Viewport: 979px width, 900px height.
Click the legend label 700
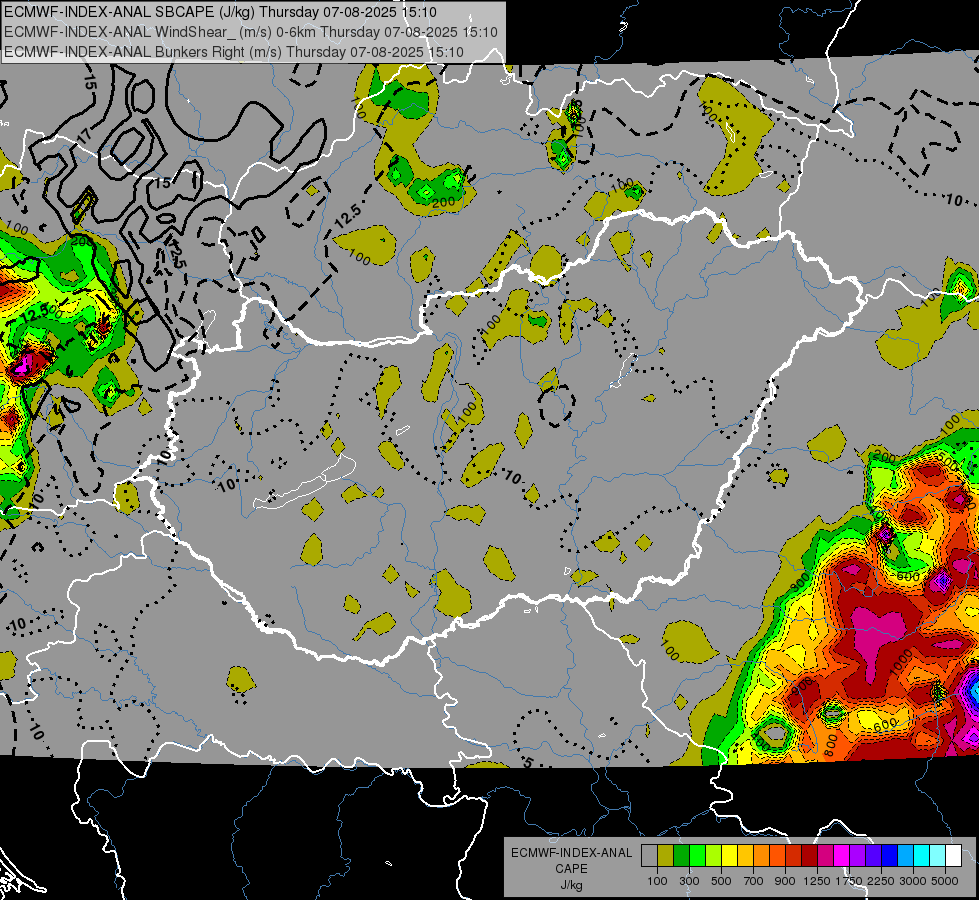(754, 881)
